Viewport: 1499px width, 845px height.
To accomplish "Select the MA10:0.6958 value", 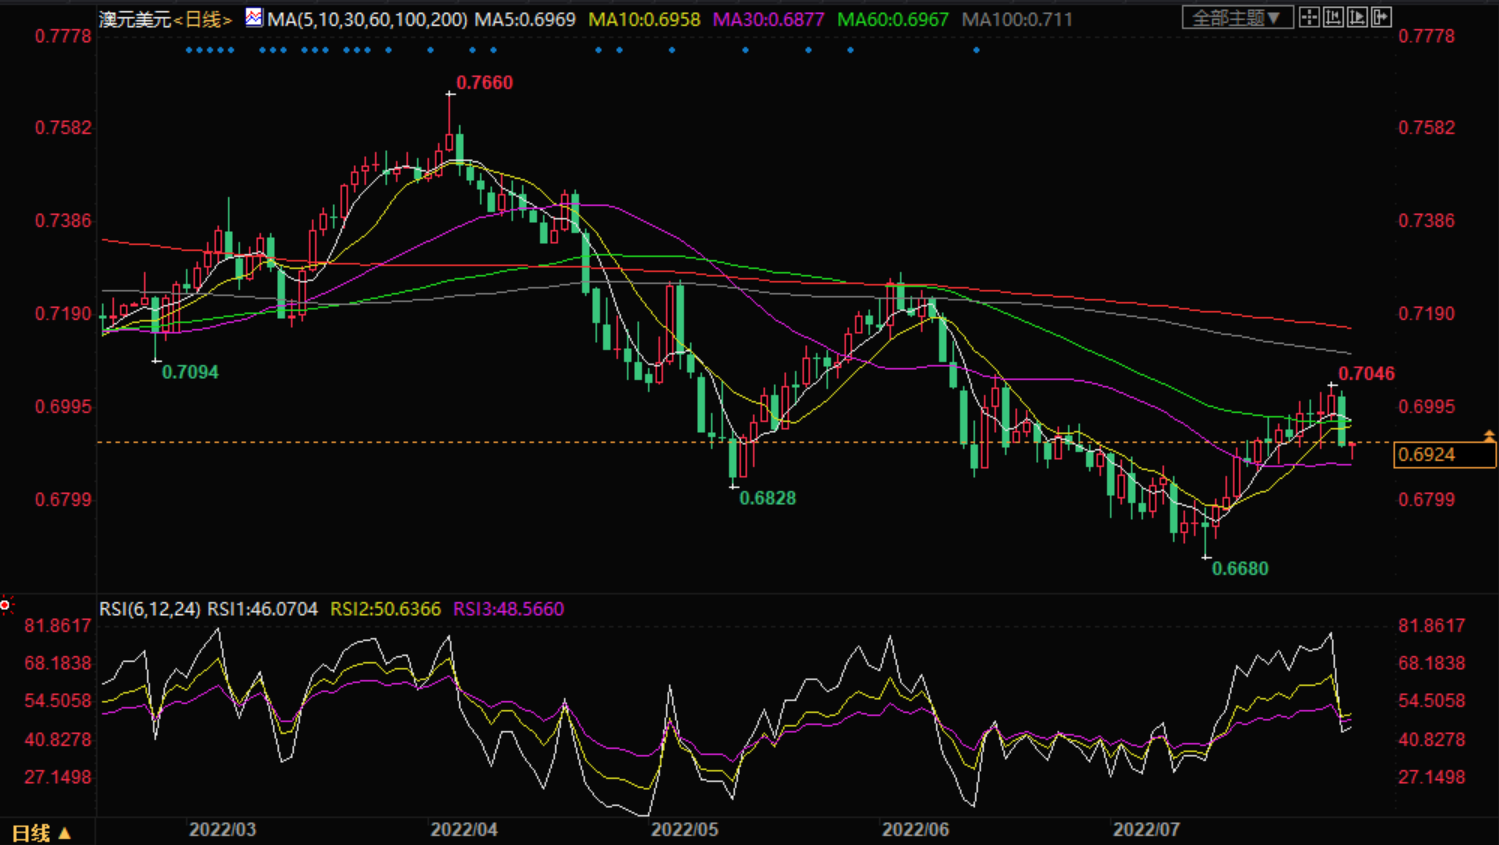I will [644, 19].
